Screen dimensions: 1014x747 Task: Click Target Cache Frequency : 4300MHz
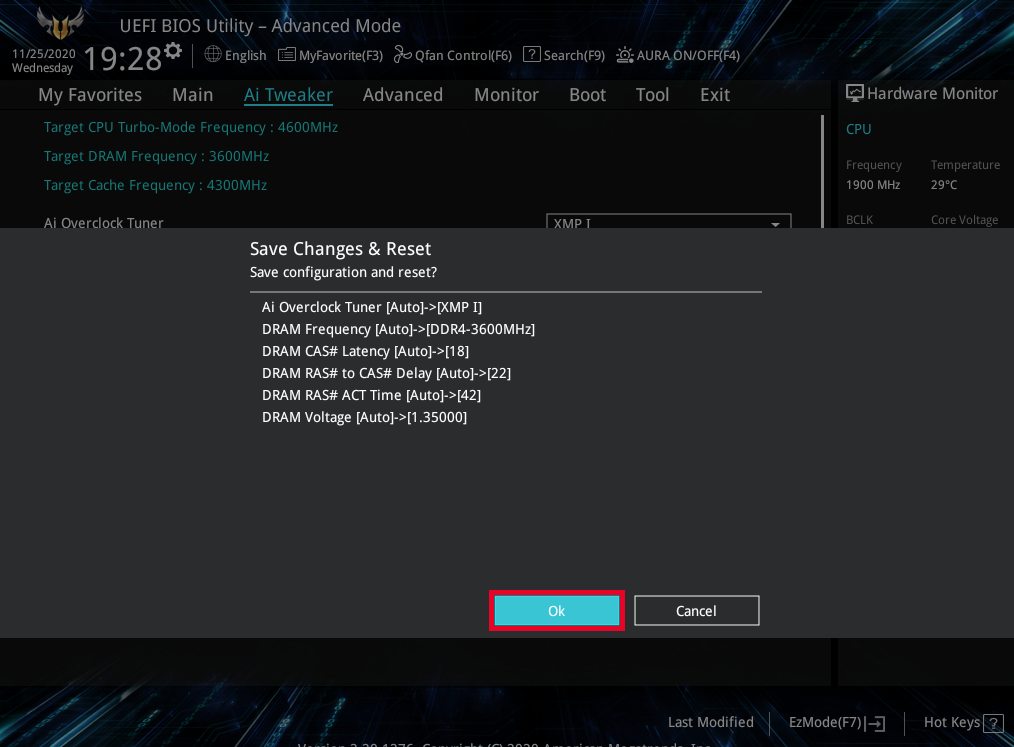point(155,186)
